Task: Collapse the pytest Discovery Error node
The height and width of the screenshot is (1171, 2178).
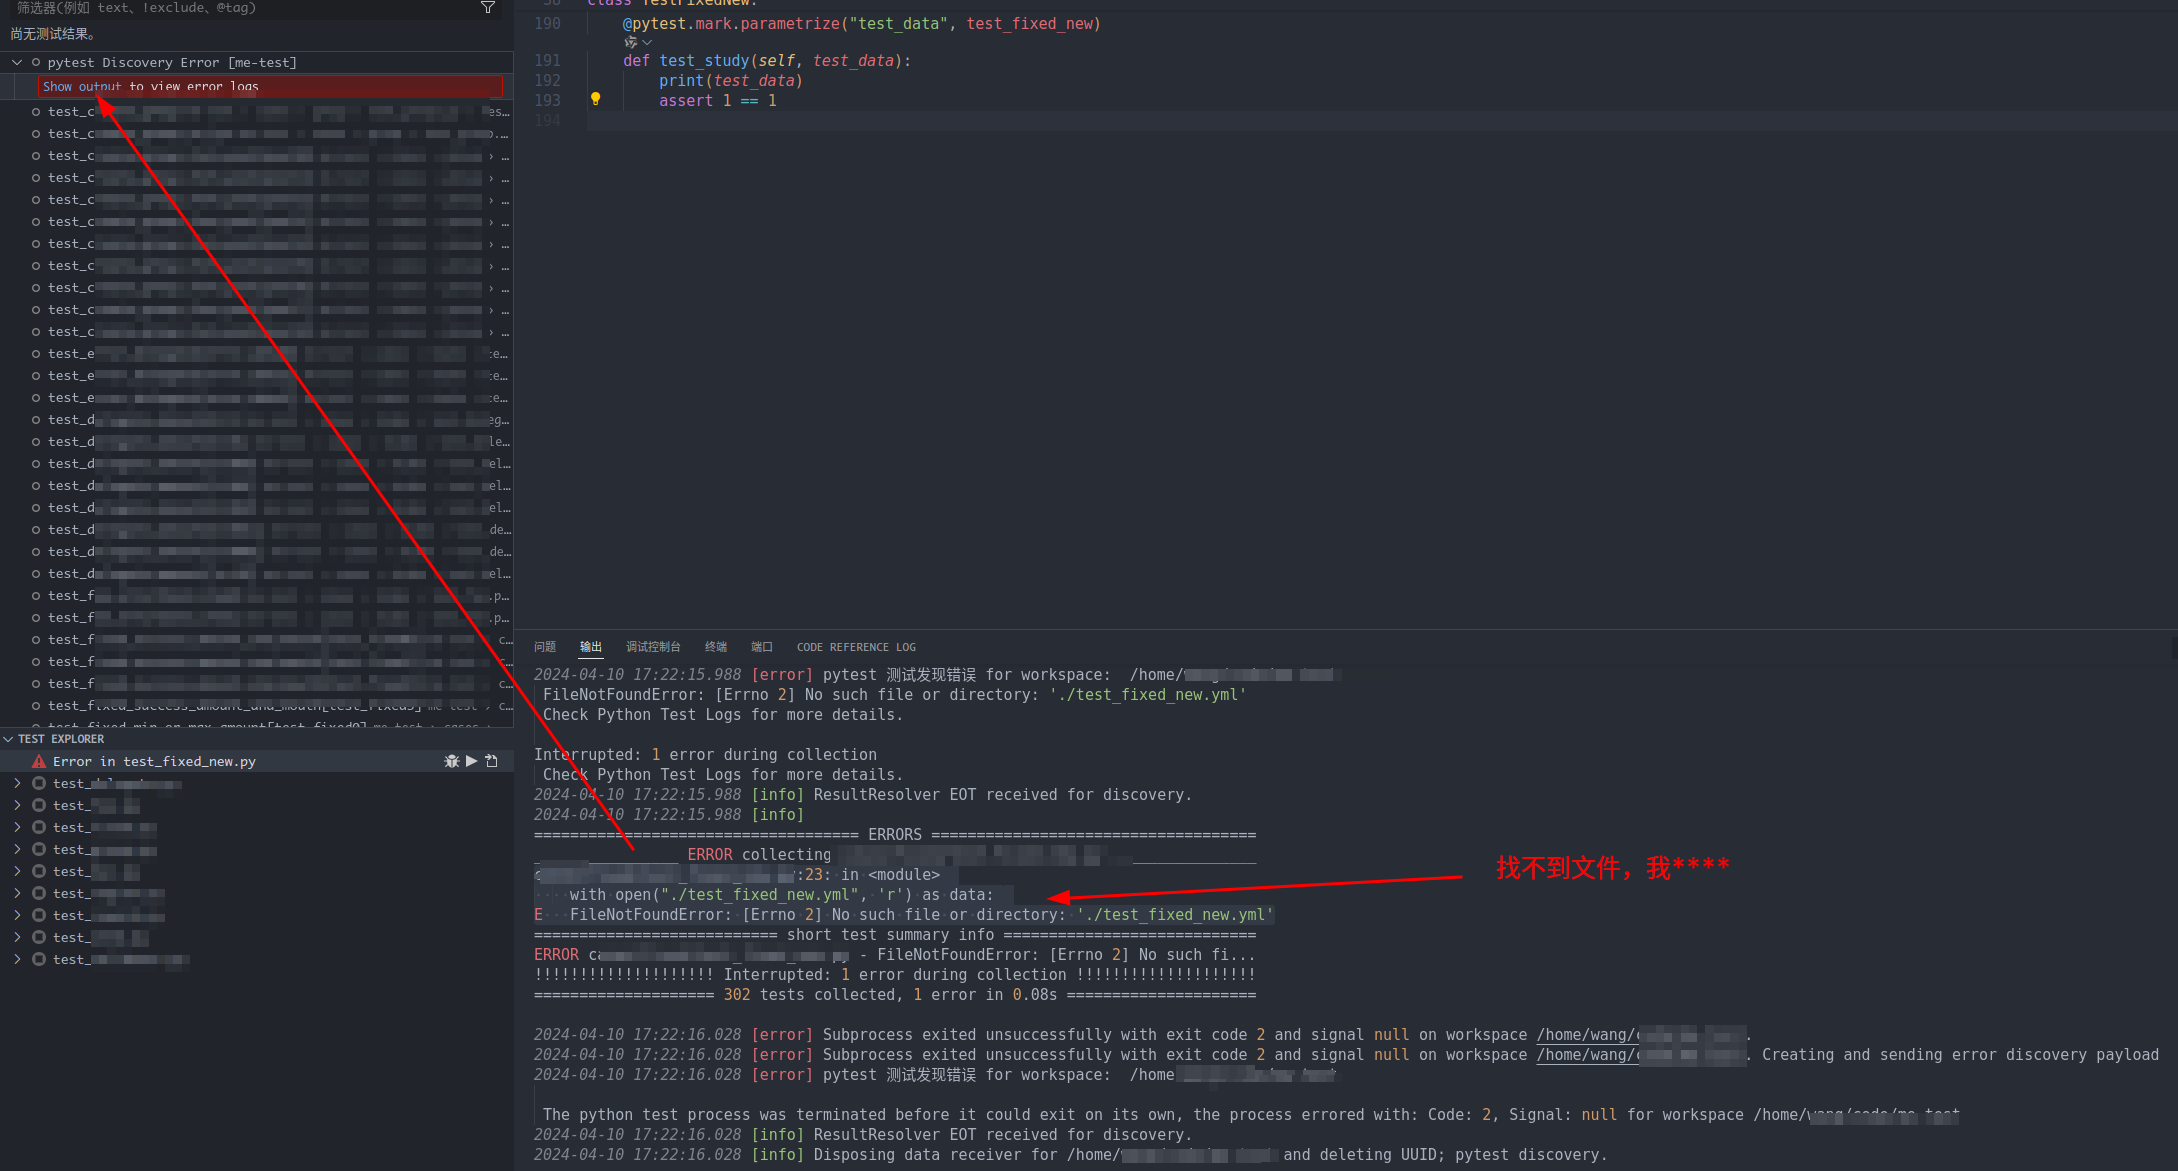Action: pos(17,62)
